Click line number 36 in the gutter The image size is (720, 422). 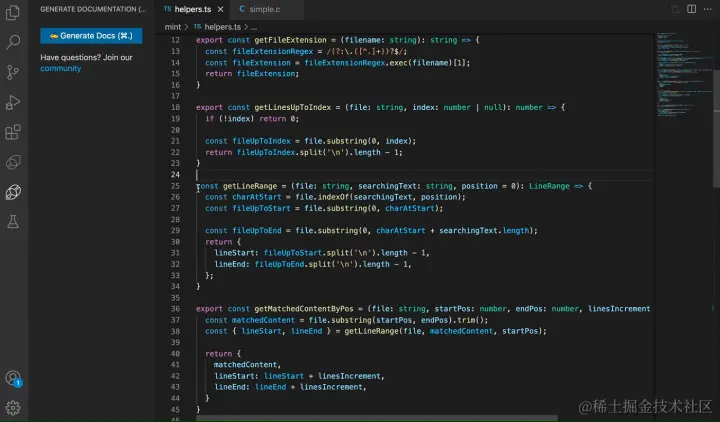pos(175,309)
